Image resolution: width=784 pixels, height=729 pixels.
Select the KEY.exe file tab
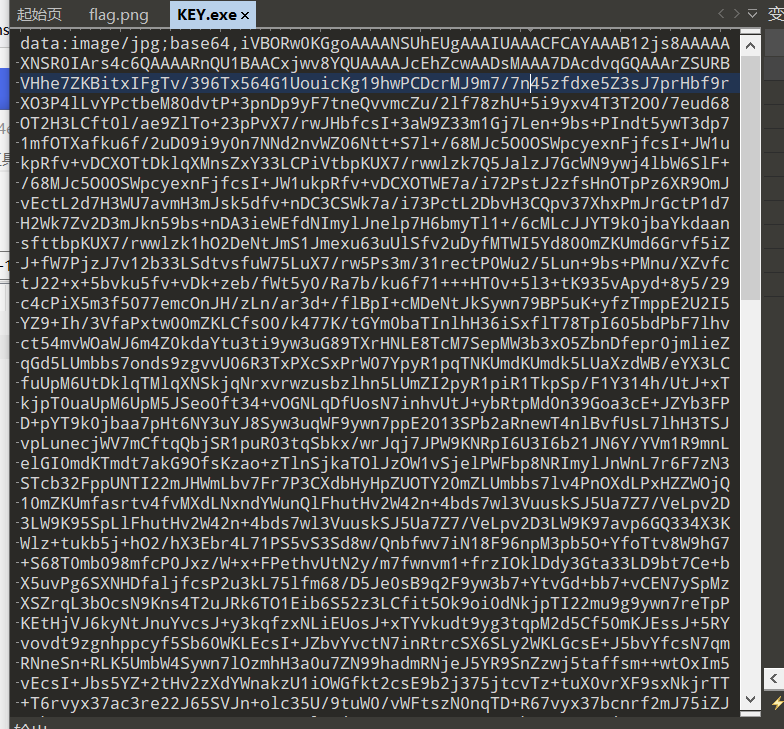click(x=207, y=15)
